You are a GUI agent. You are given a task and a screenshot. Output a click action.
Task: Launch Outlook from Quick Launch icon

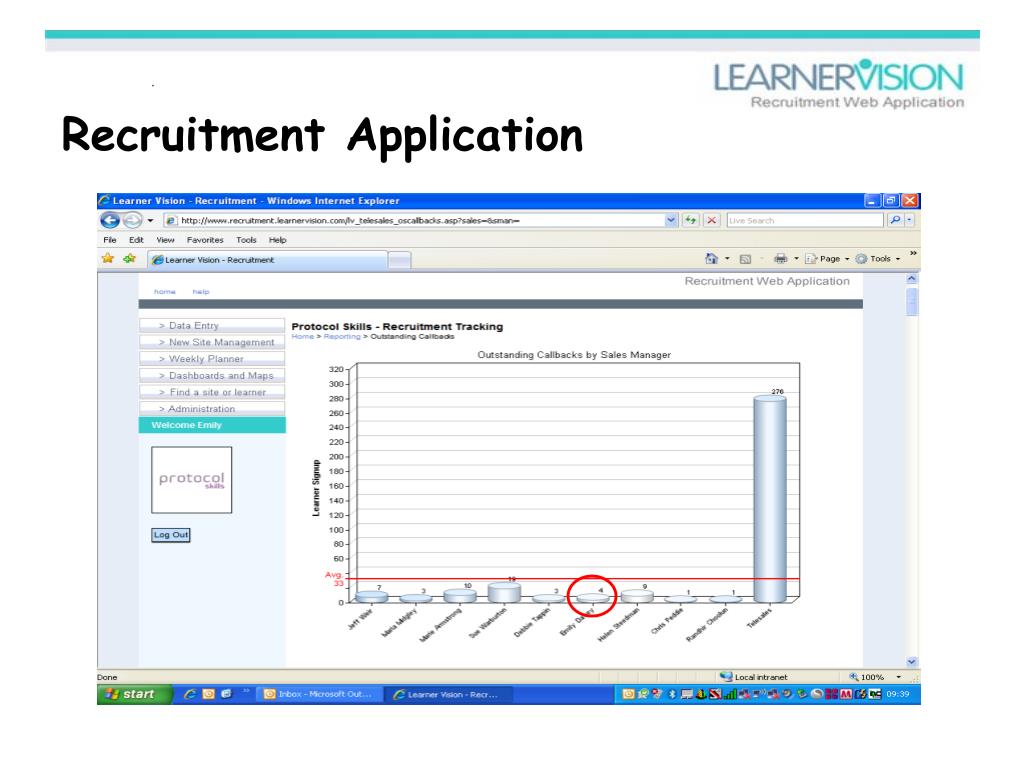[x=208, y=694]
